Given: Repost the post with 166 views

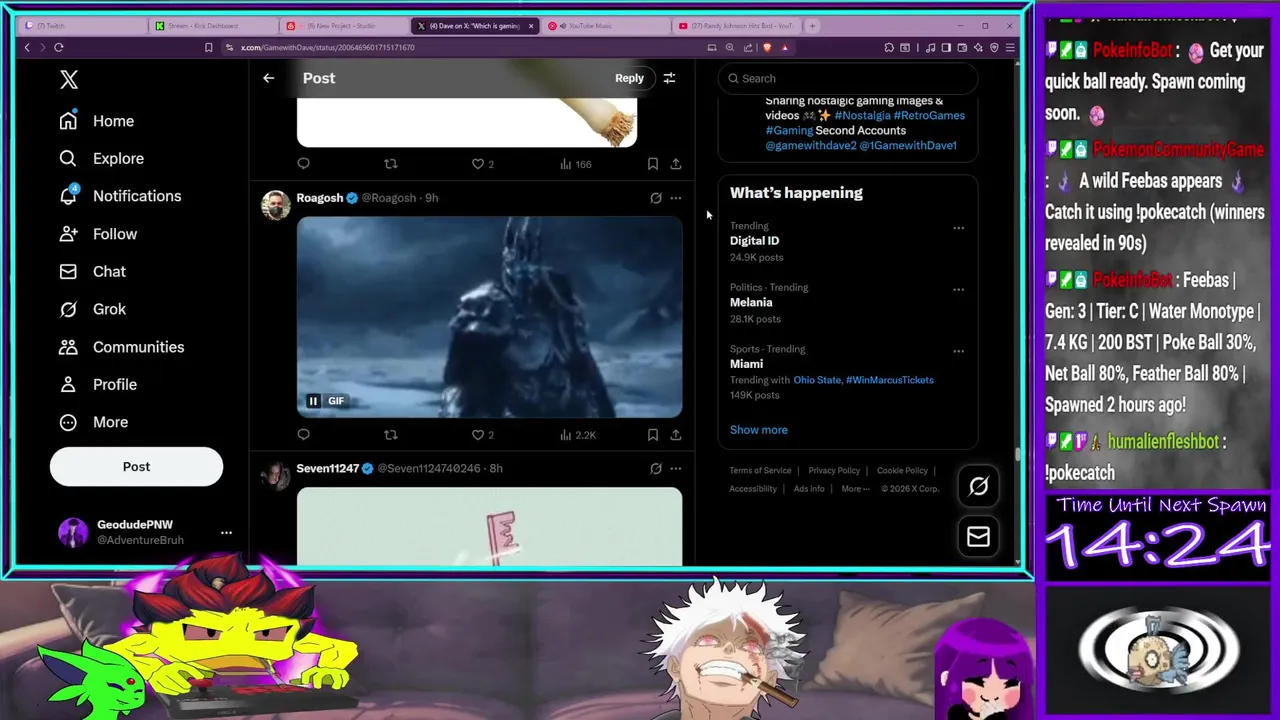Looking at the screenshot, I should pyautogui.click(x=391, y=164).
